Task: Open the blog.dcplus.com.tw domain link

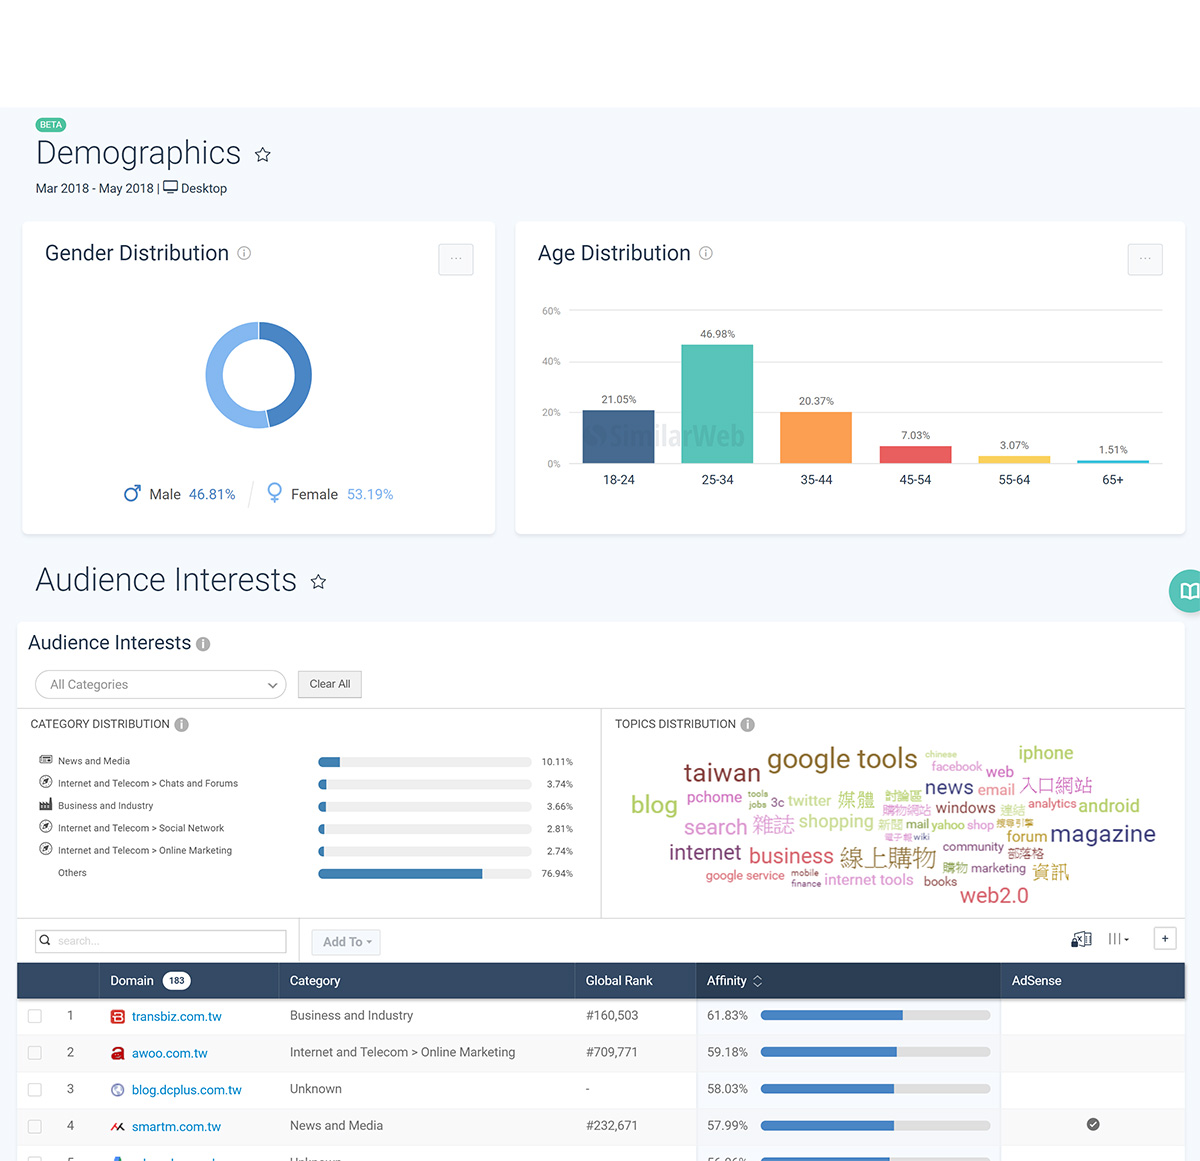Action: [186, 1090]
